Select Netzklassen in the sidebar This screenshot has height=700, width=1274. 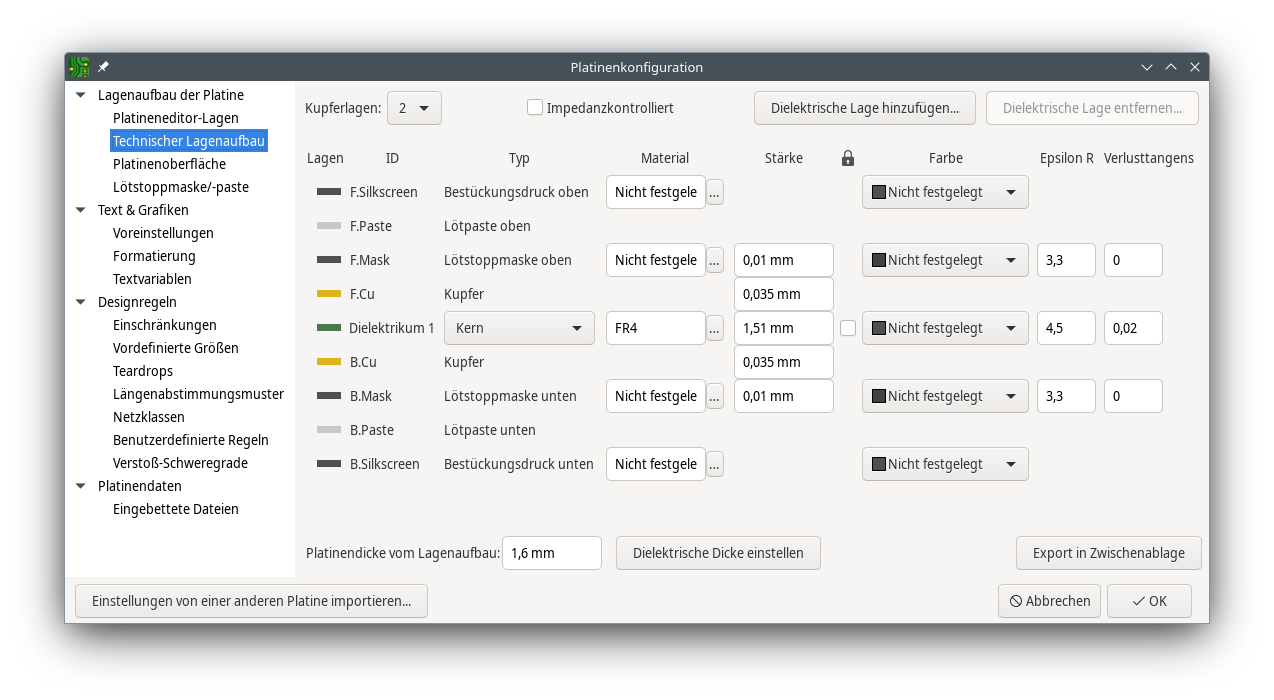[x=149, y=417]
